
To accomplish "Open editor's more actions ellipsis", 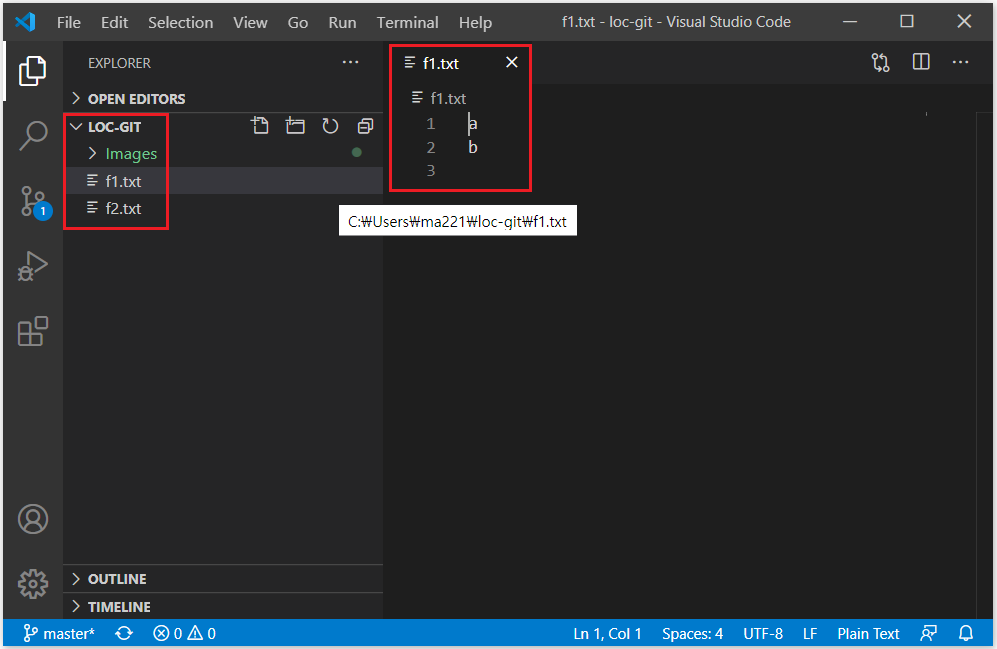I will pos(960,62).
